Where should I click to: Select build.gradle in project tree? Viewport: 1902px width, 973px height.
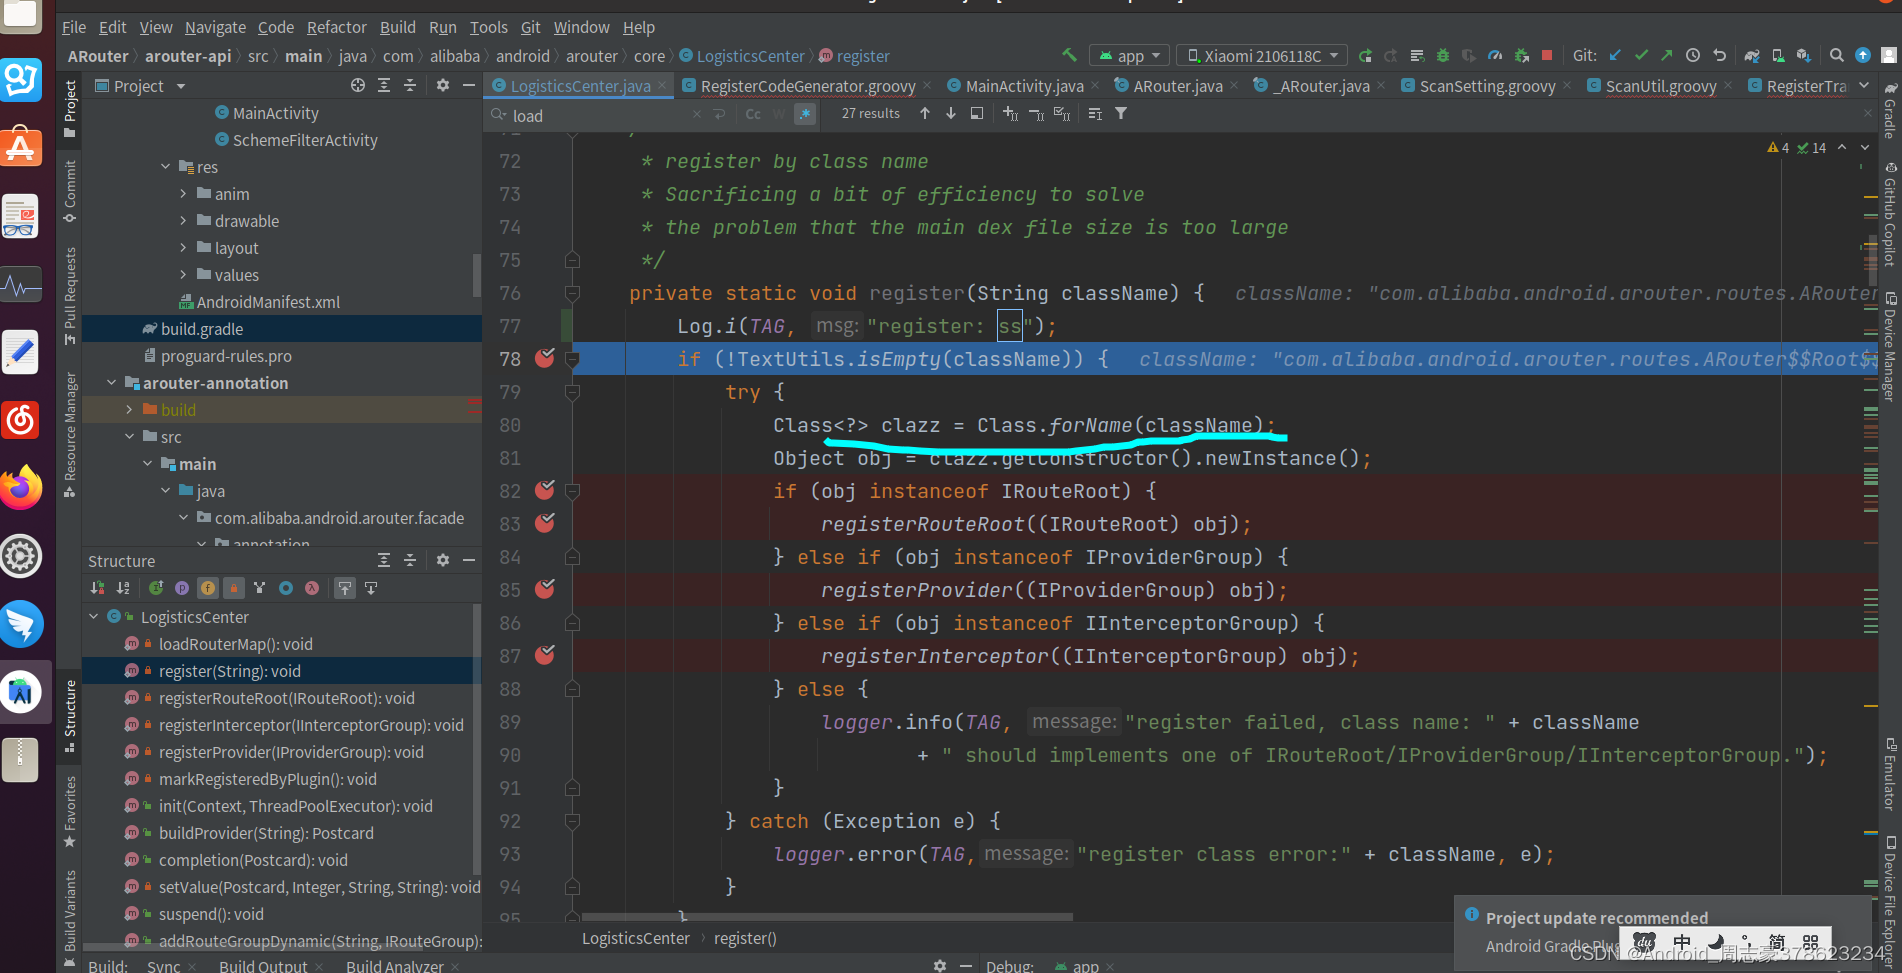tap(202, 329)
